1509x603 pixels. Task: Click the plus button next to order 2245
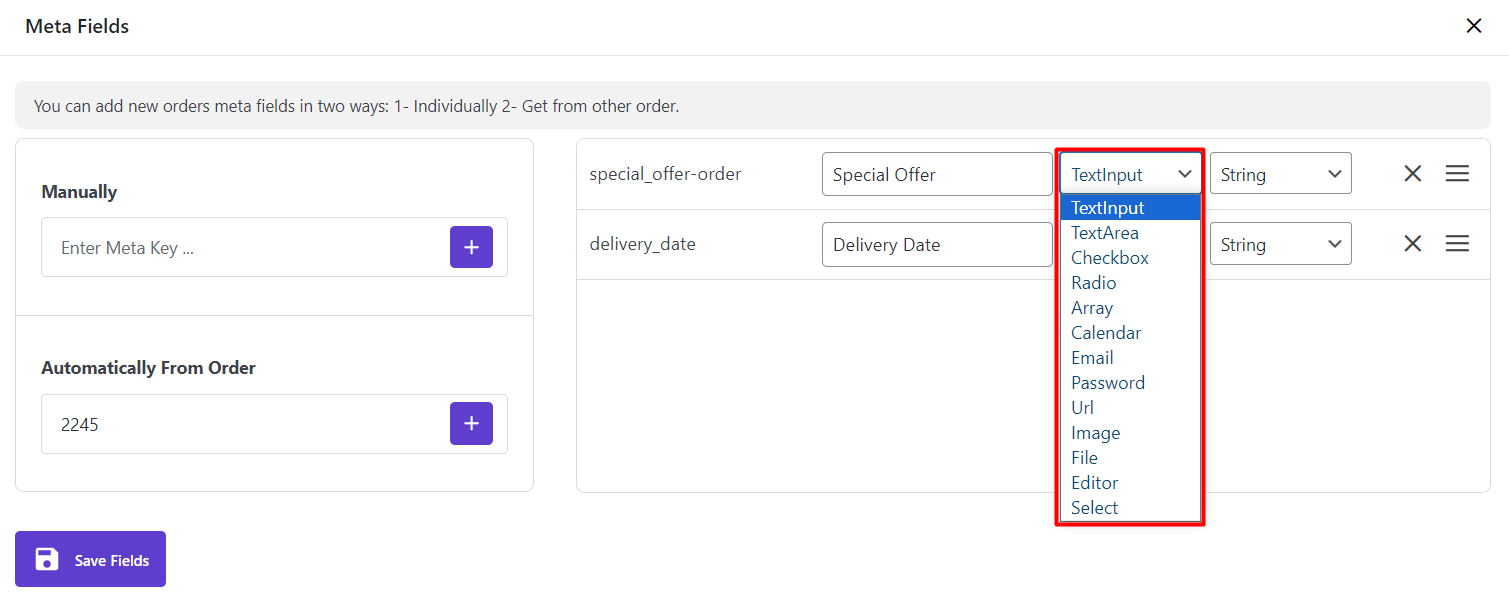pos(471,424)
